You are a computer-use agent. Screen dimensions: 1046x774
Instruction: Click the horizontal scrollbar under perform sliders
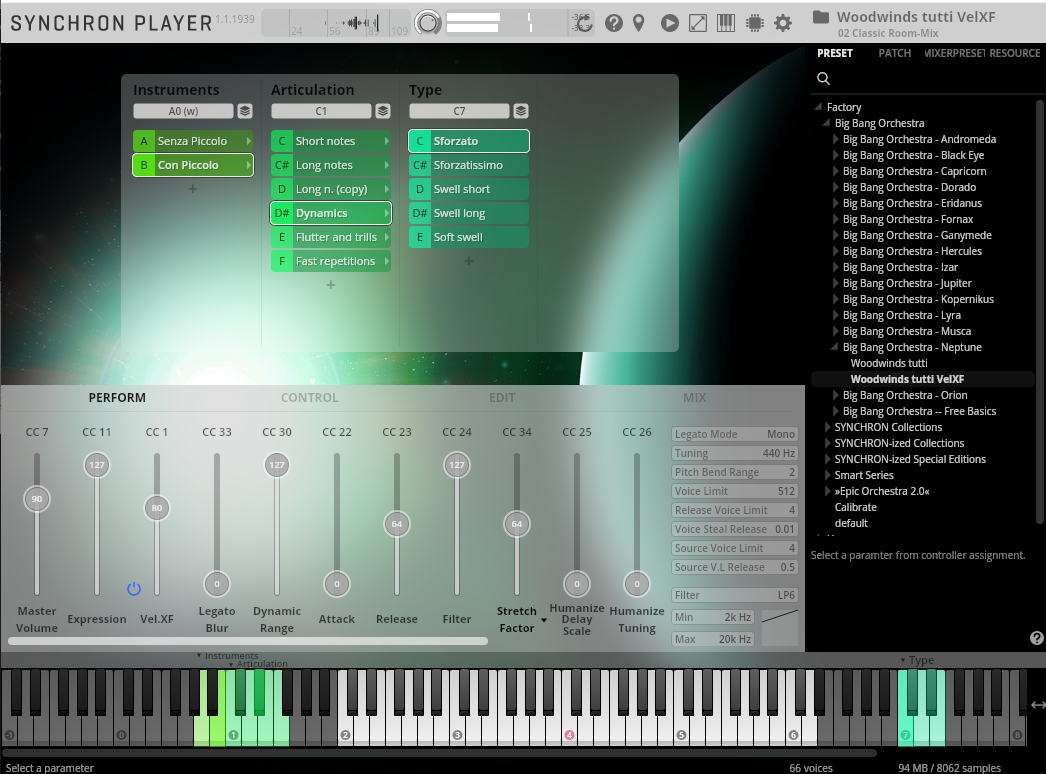[x=248, y=641]
